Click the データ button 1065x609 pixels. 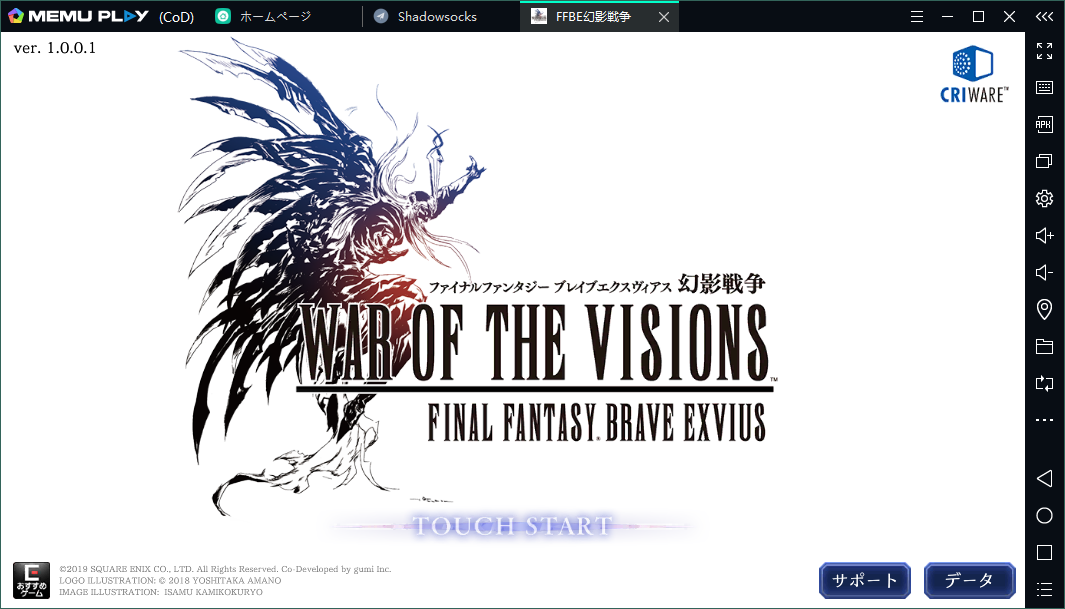point(969,580)
